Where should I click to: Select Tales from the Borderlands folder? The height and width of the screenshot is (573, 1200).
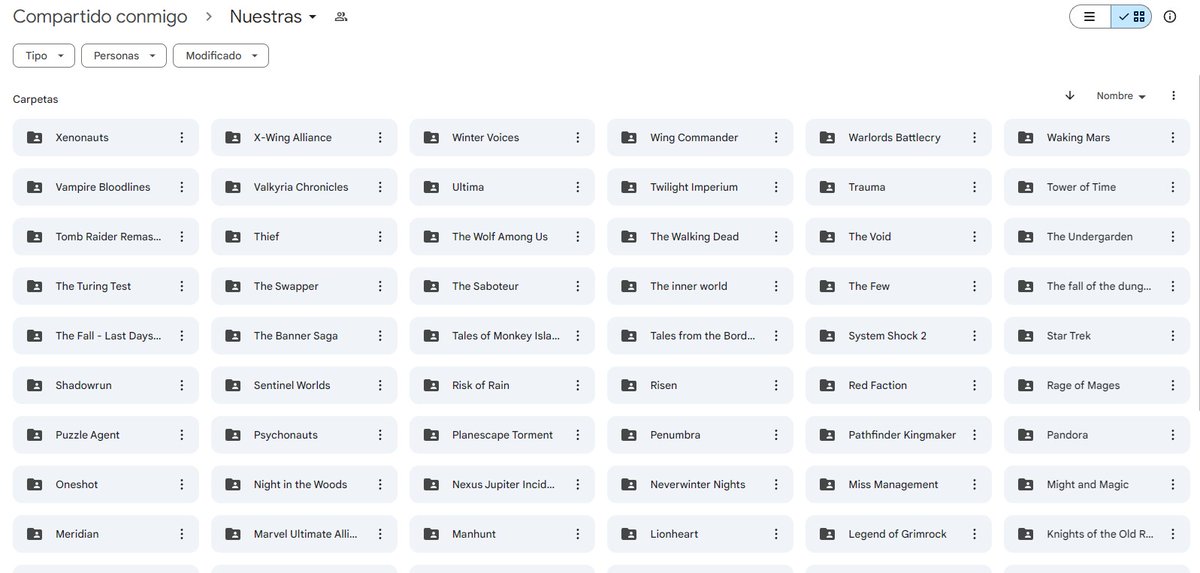(700, 336)
